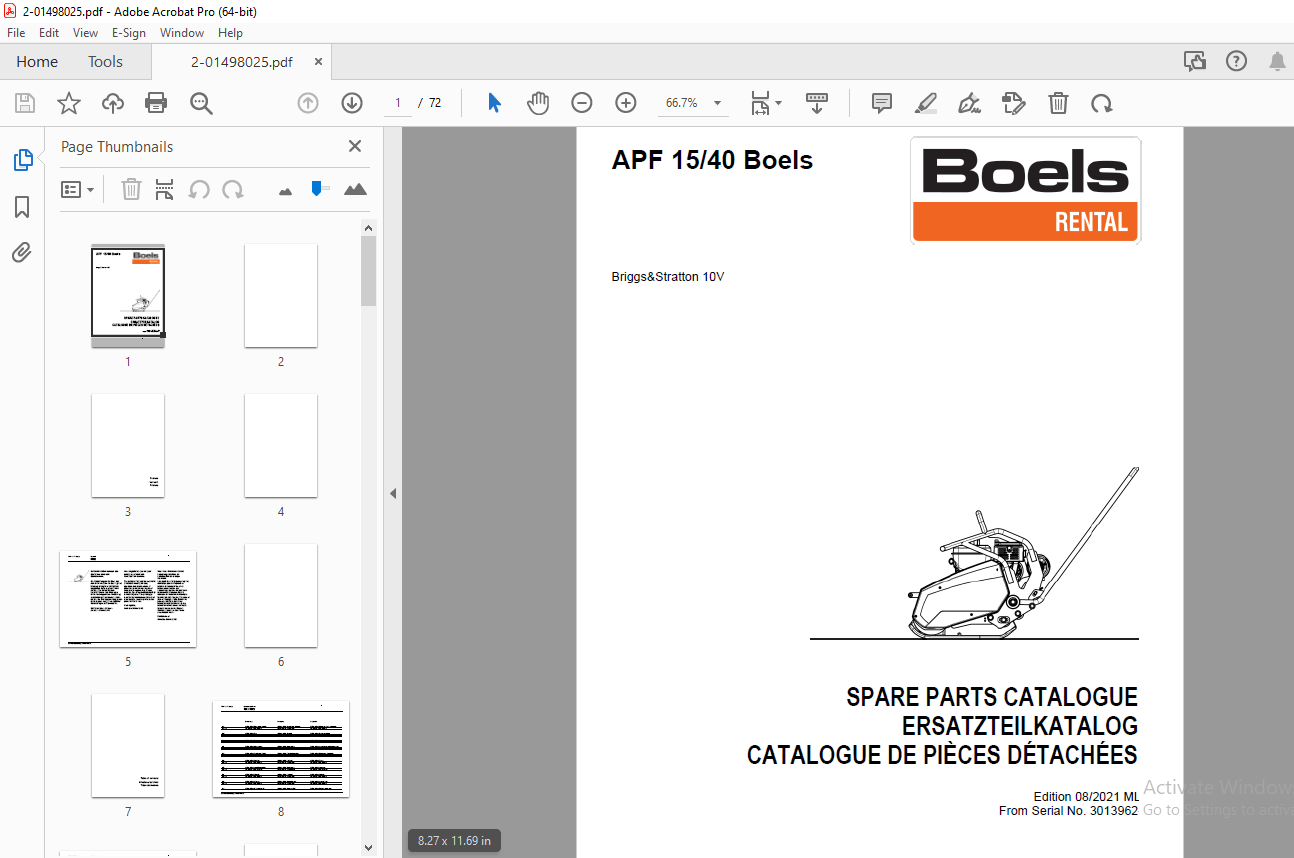This screenshot has width=1294, height=858.
Task: Close the Page Thumbnails panel
Action: pos(355,146)
